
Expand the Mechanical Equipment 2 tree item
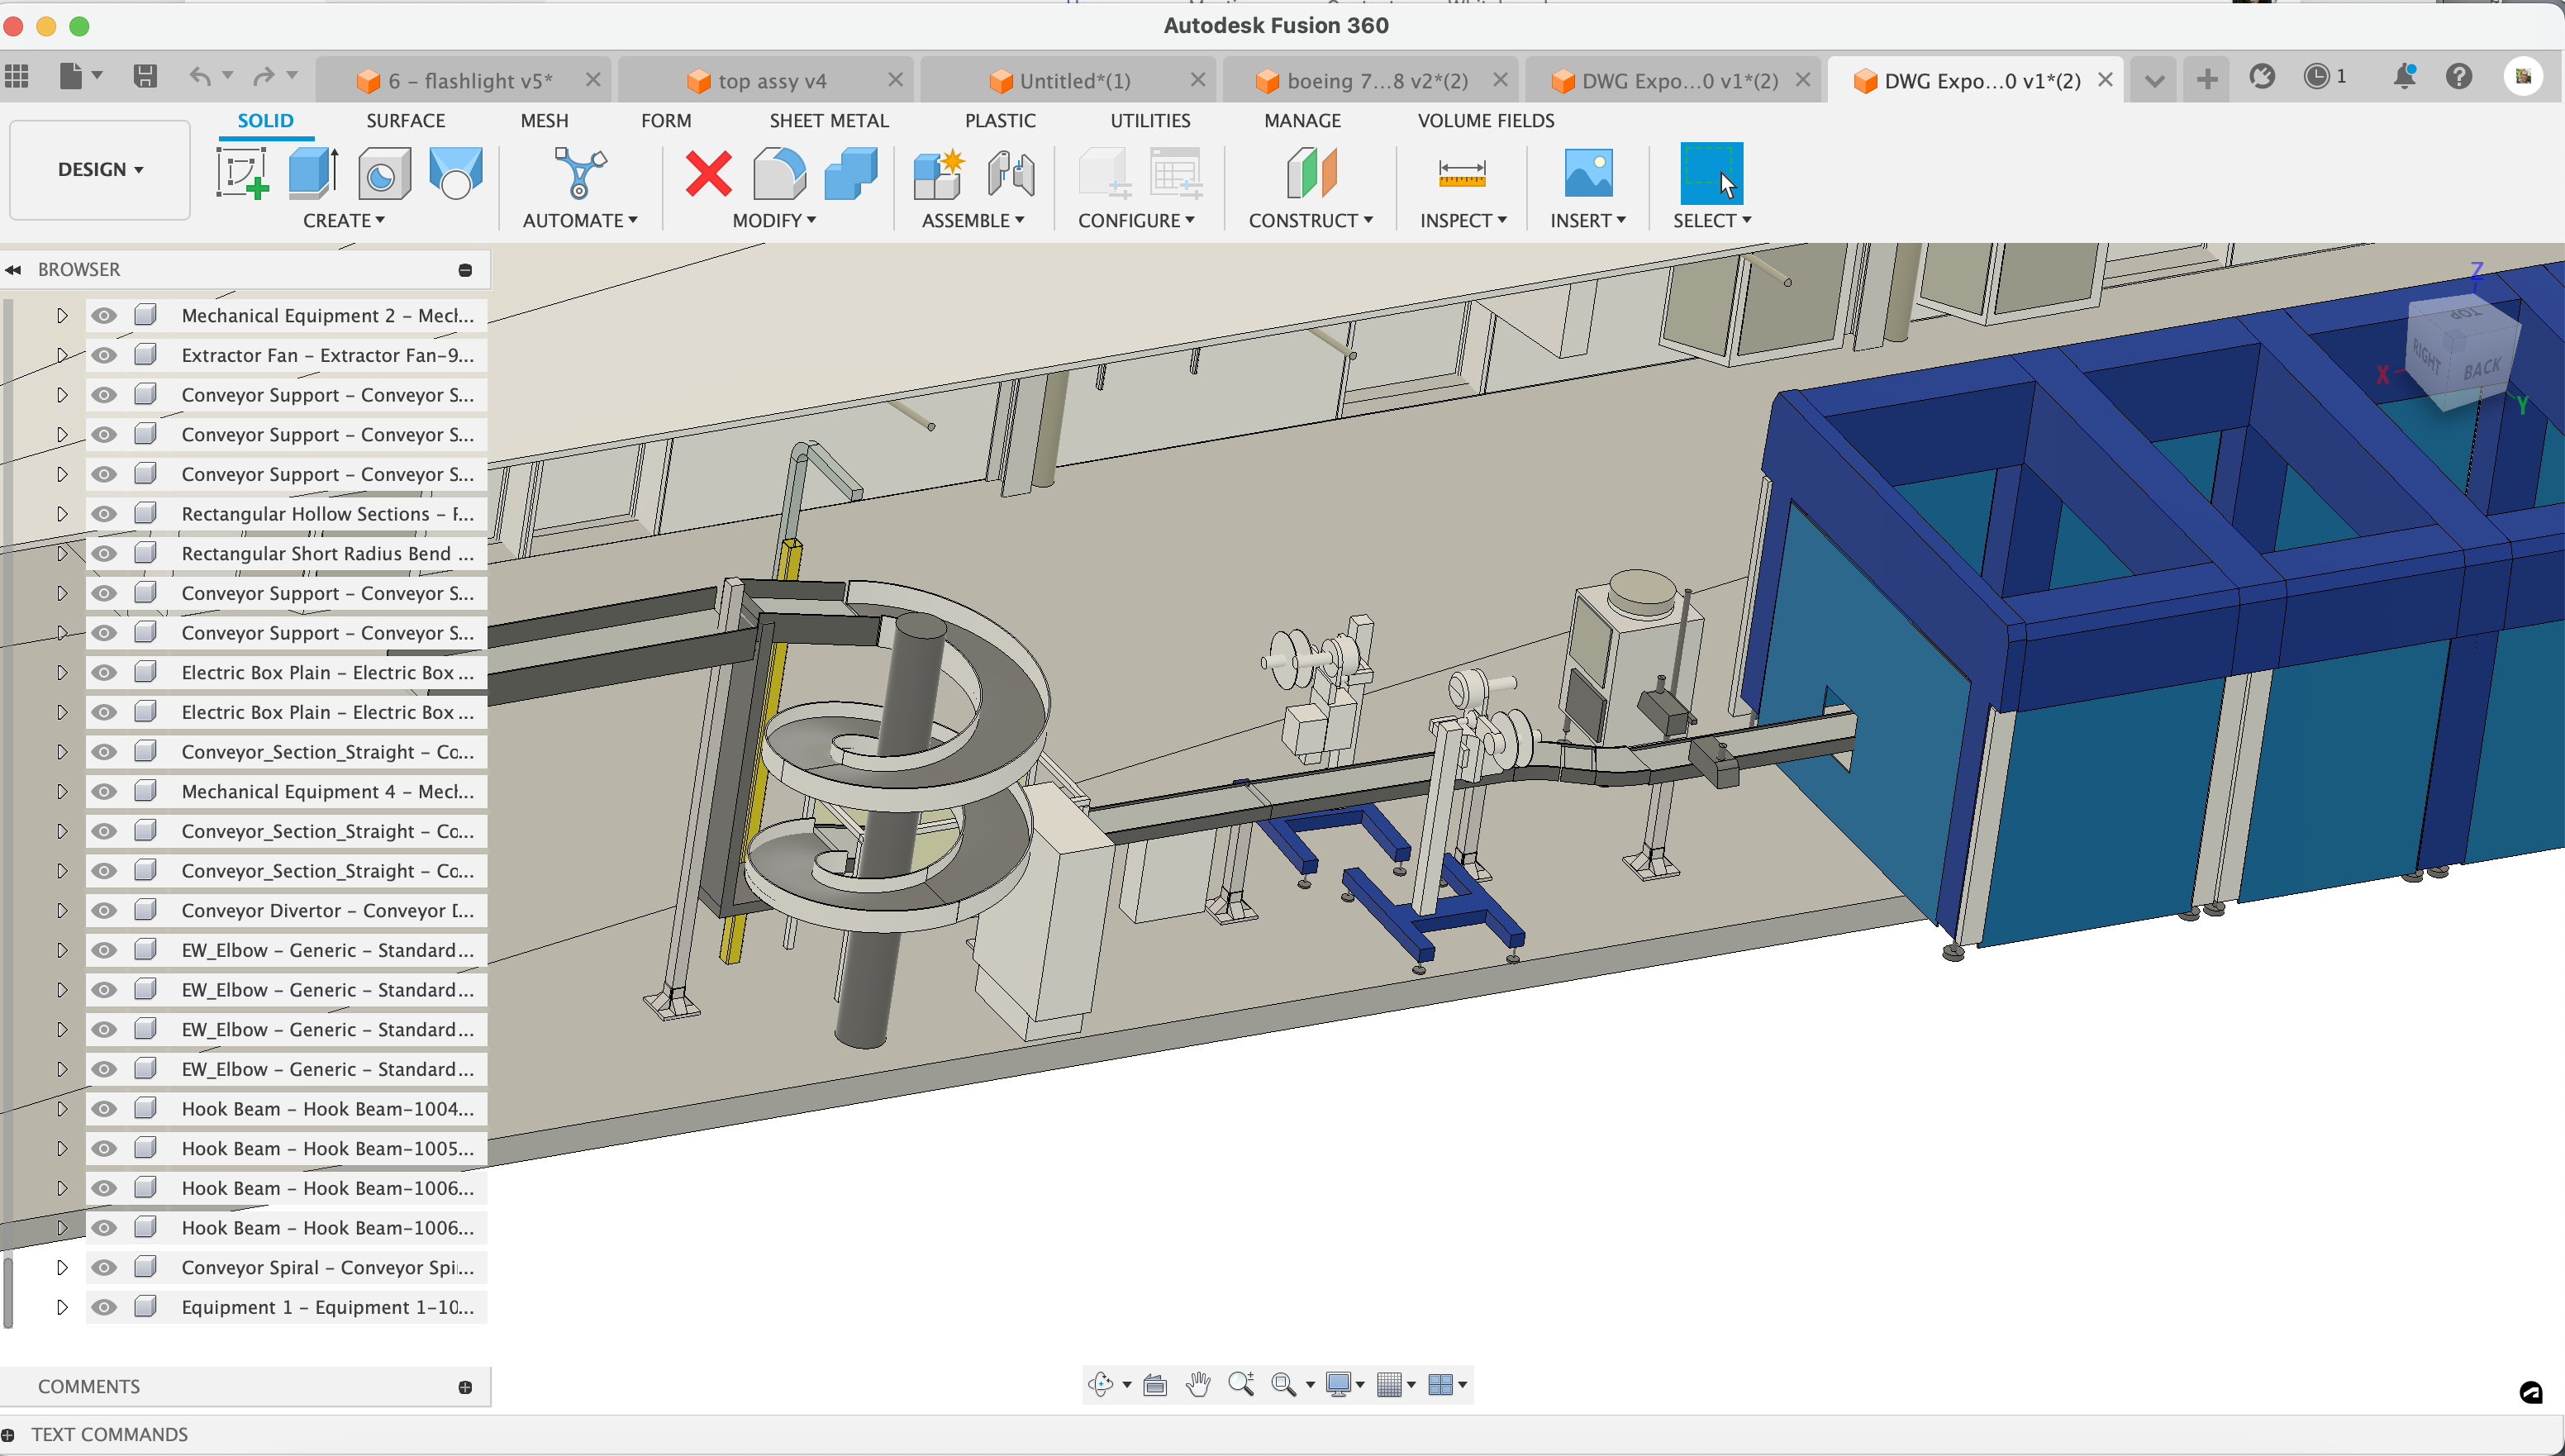click(x=61, y=314)
